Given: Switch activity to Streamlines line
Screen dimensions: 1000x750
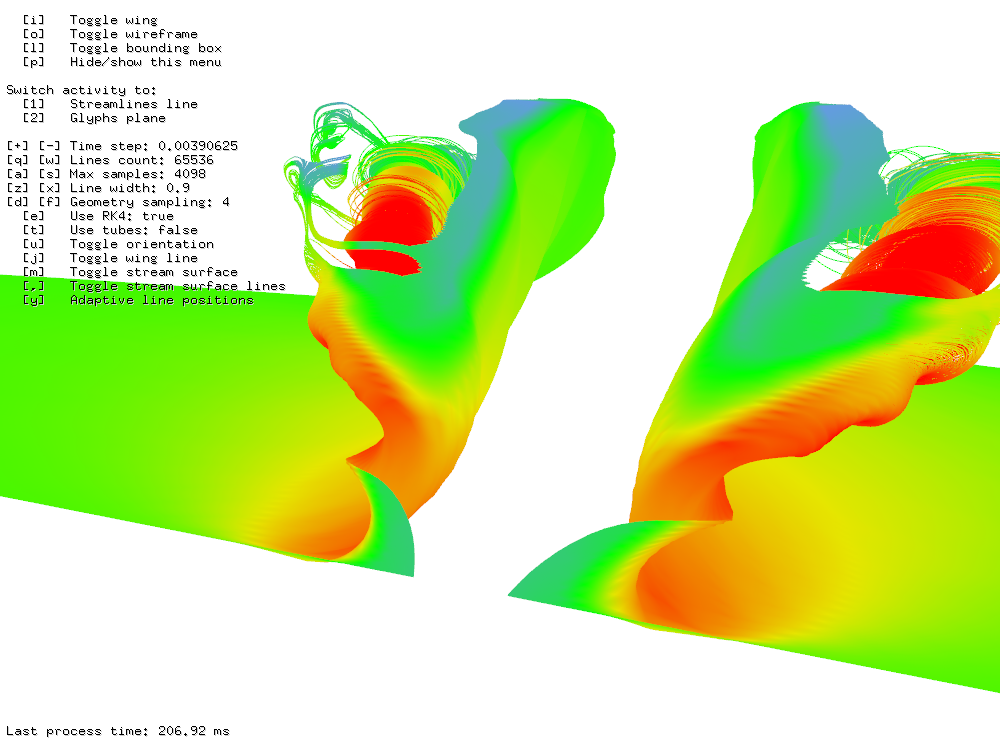Looking at the screenshot, I should pos(133,104).
